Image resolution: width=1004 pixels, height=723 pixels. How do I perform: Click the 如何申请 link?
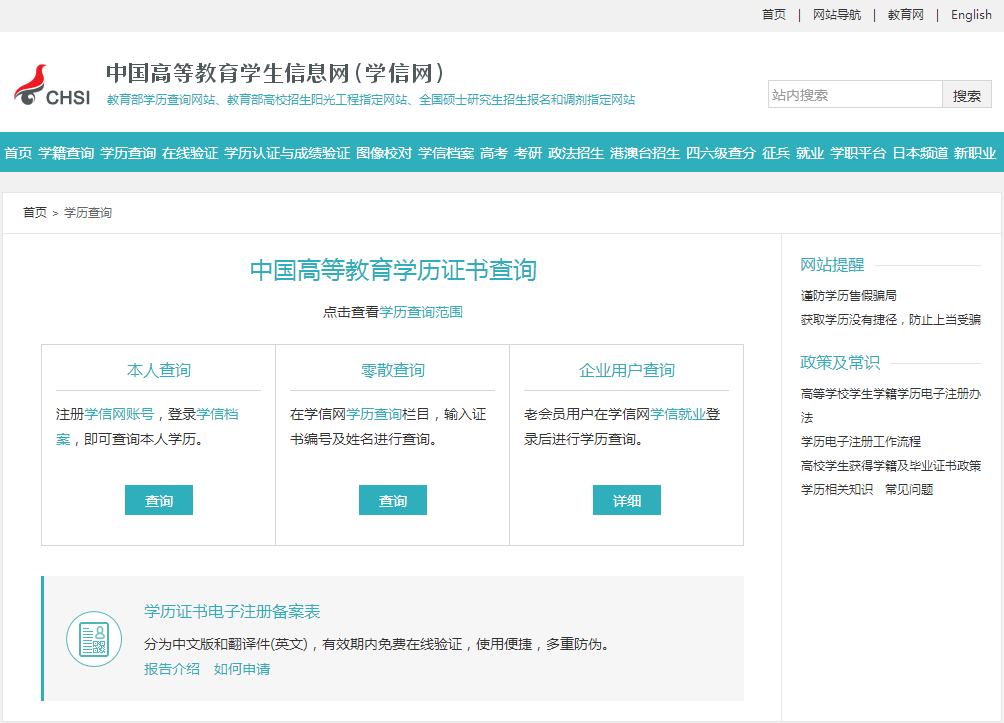click(x=242, y=669)
